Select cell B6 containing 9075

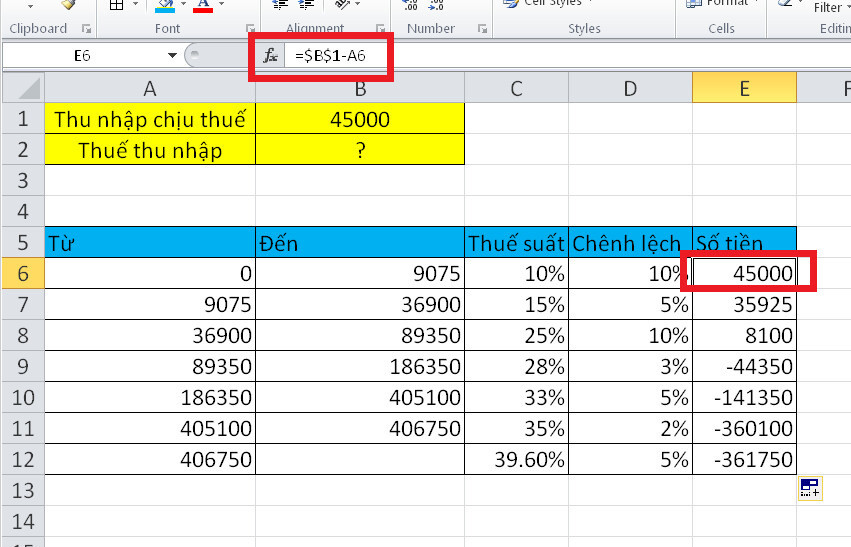pyautogui.click(x=360, y=274)
